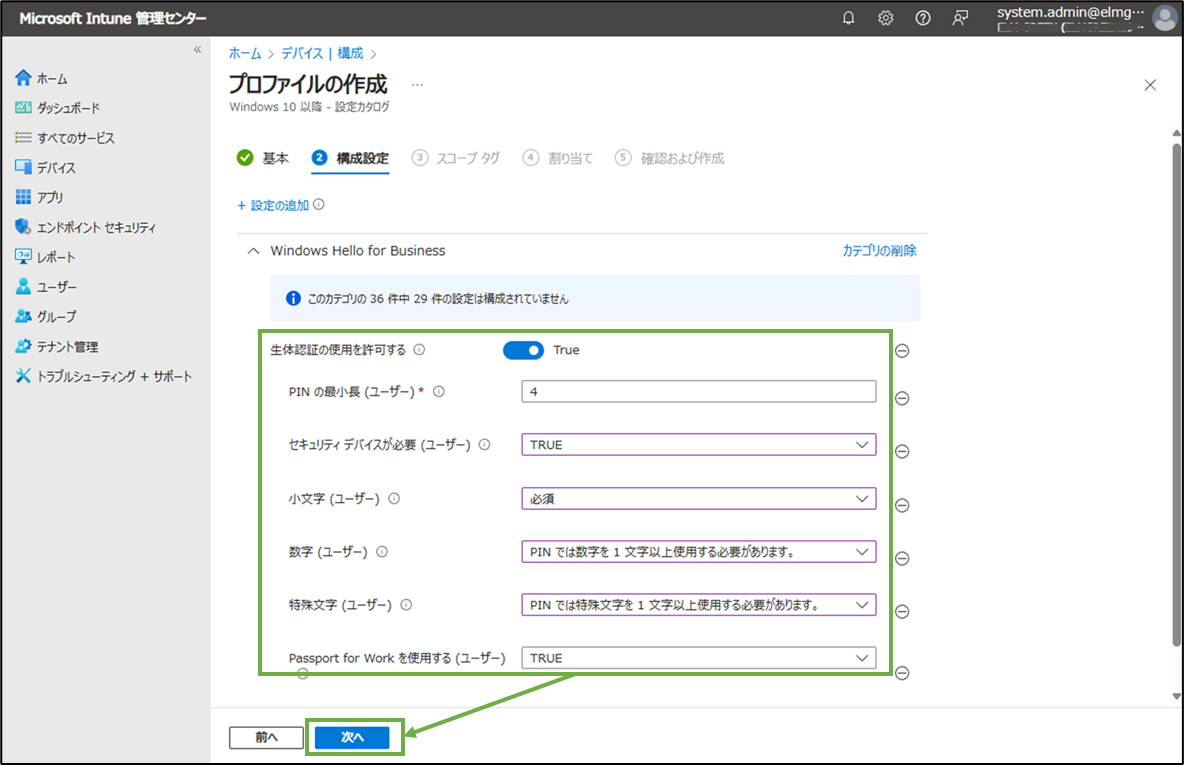The width and height of the screenshot is (1184, 765).
Task: Remove the 数字 setting with minus icon
Action: tap(902, 558)
